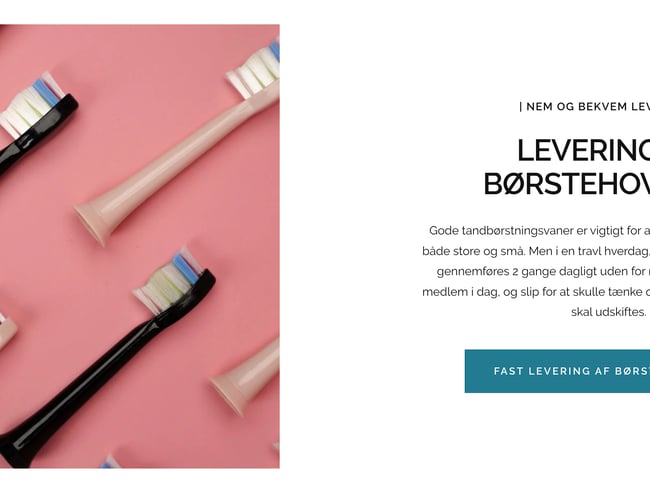Image resolution: width=650 pixels, height=500 pixels.
Task: Click the blue bristle tip at the photo's bottom edge
Action: [109, 462]
